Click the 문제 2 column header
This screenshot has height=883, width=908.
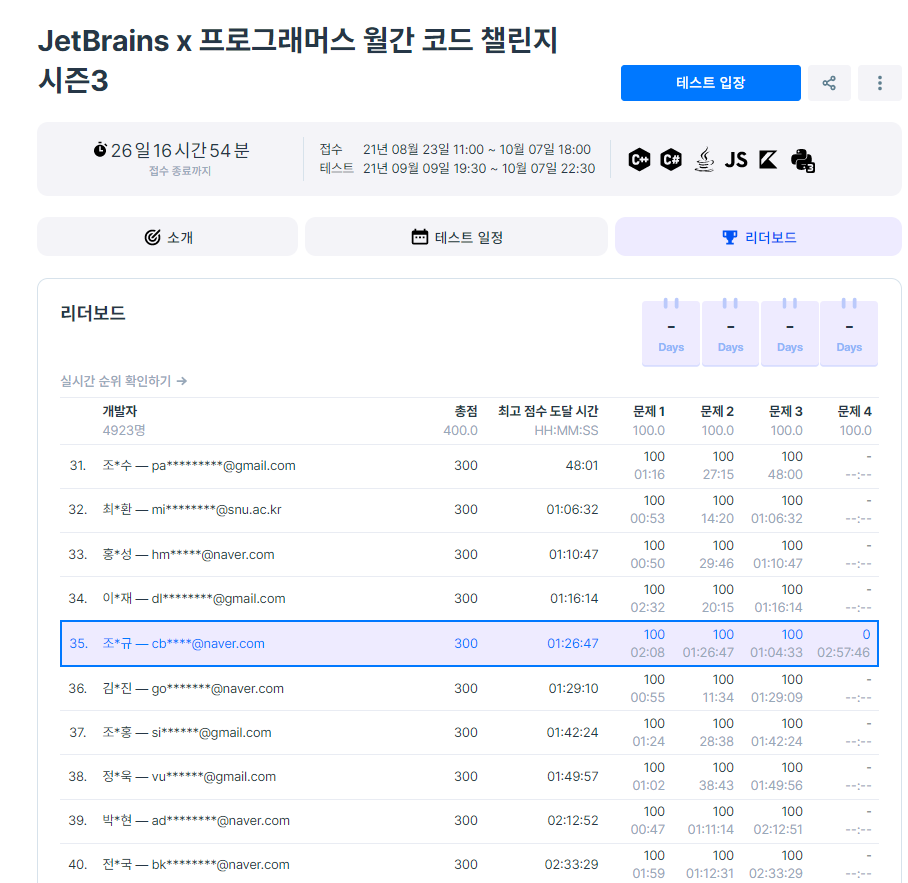pyautogui.click(x=717, y=411)
